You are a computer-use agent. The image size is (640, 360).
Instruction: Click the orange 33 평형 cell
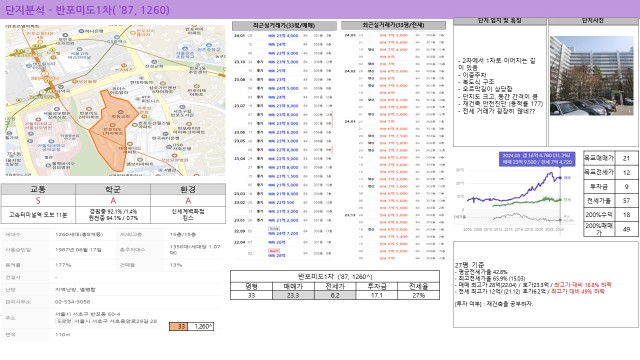179,326
